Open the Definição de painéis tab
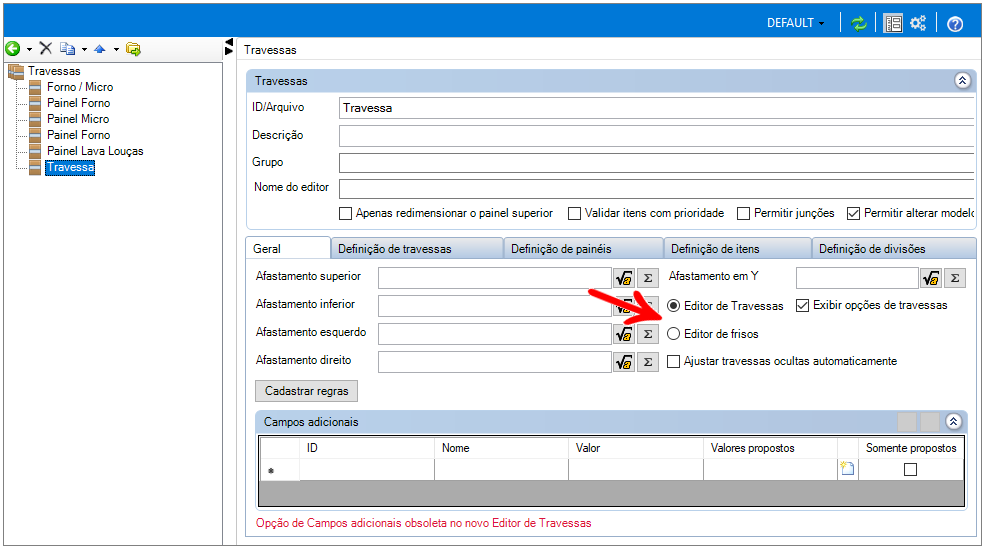 pyautogui.click(x=581, y=249)
